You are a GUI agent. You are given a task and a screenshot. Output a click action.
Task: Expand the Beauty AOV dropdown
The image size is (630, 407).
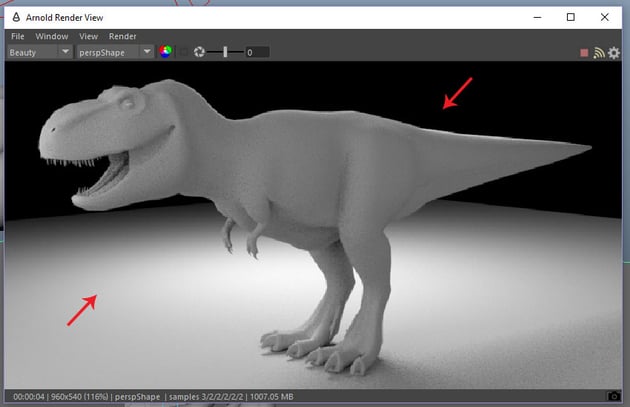(x=39, y=52)
